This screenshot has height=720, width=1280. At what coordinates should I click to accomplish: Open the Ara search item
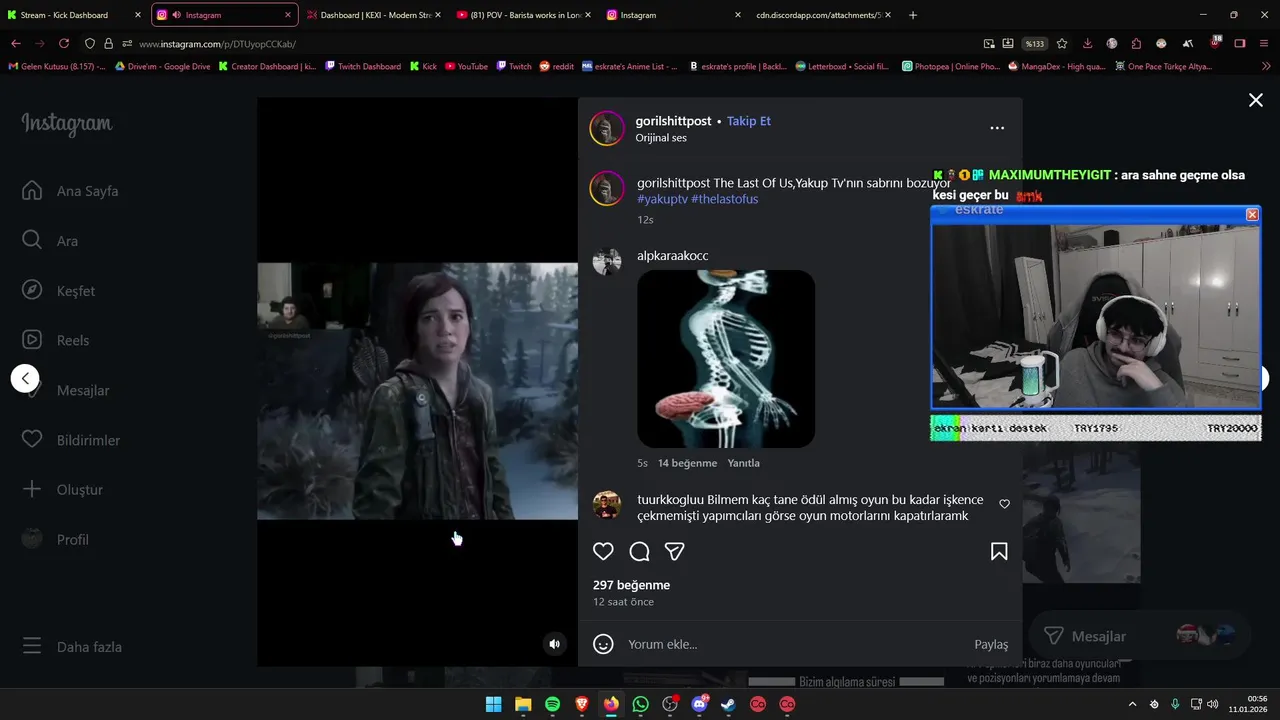click(49, 241)
